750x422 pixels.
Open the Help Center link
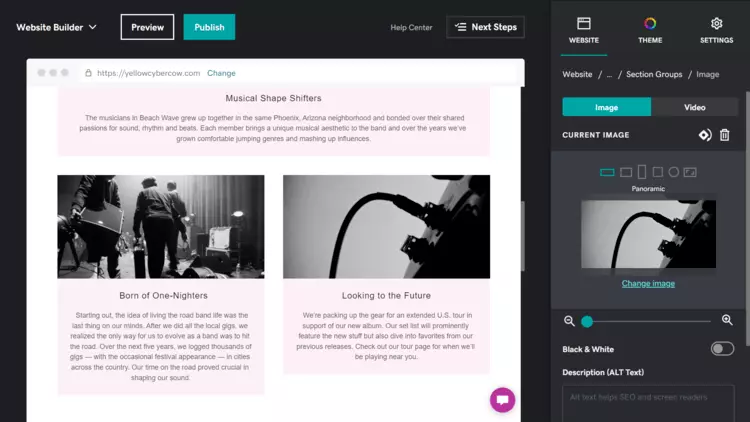click(x=411, y=28)
